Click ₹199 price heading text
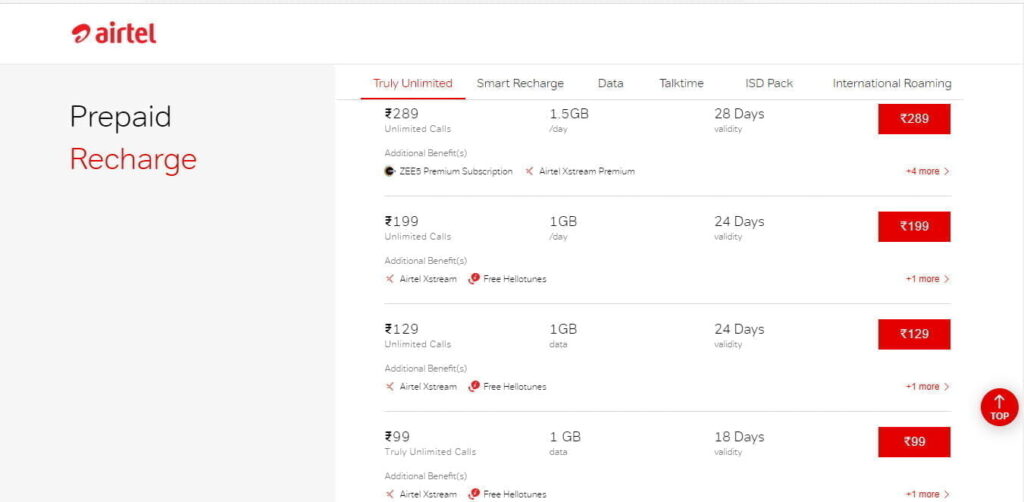Image resolution: width=1024 pixels, height=502 pixels. pyautogui.click(x=402, y=221)
